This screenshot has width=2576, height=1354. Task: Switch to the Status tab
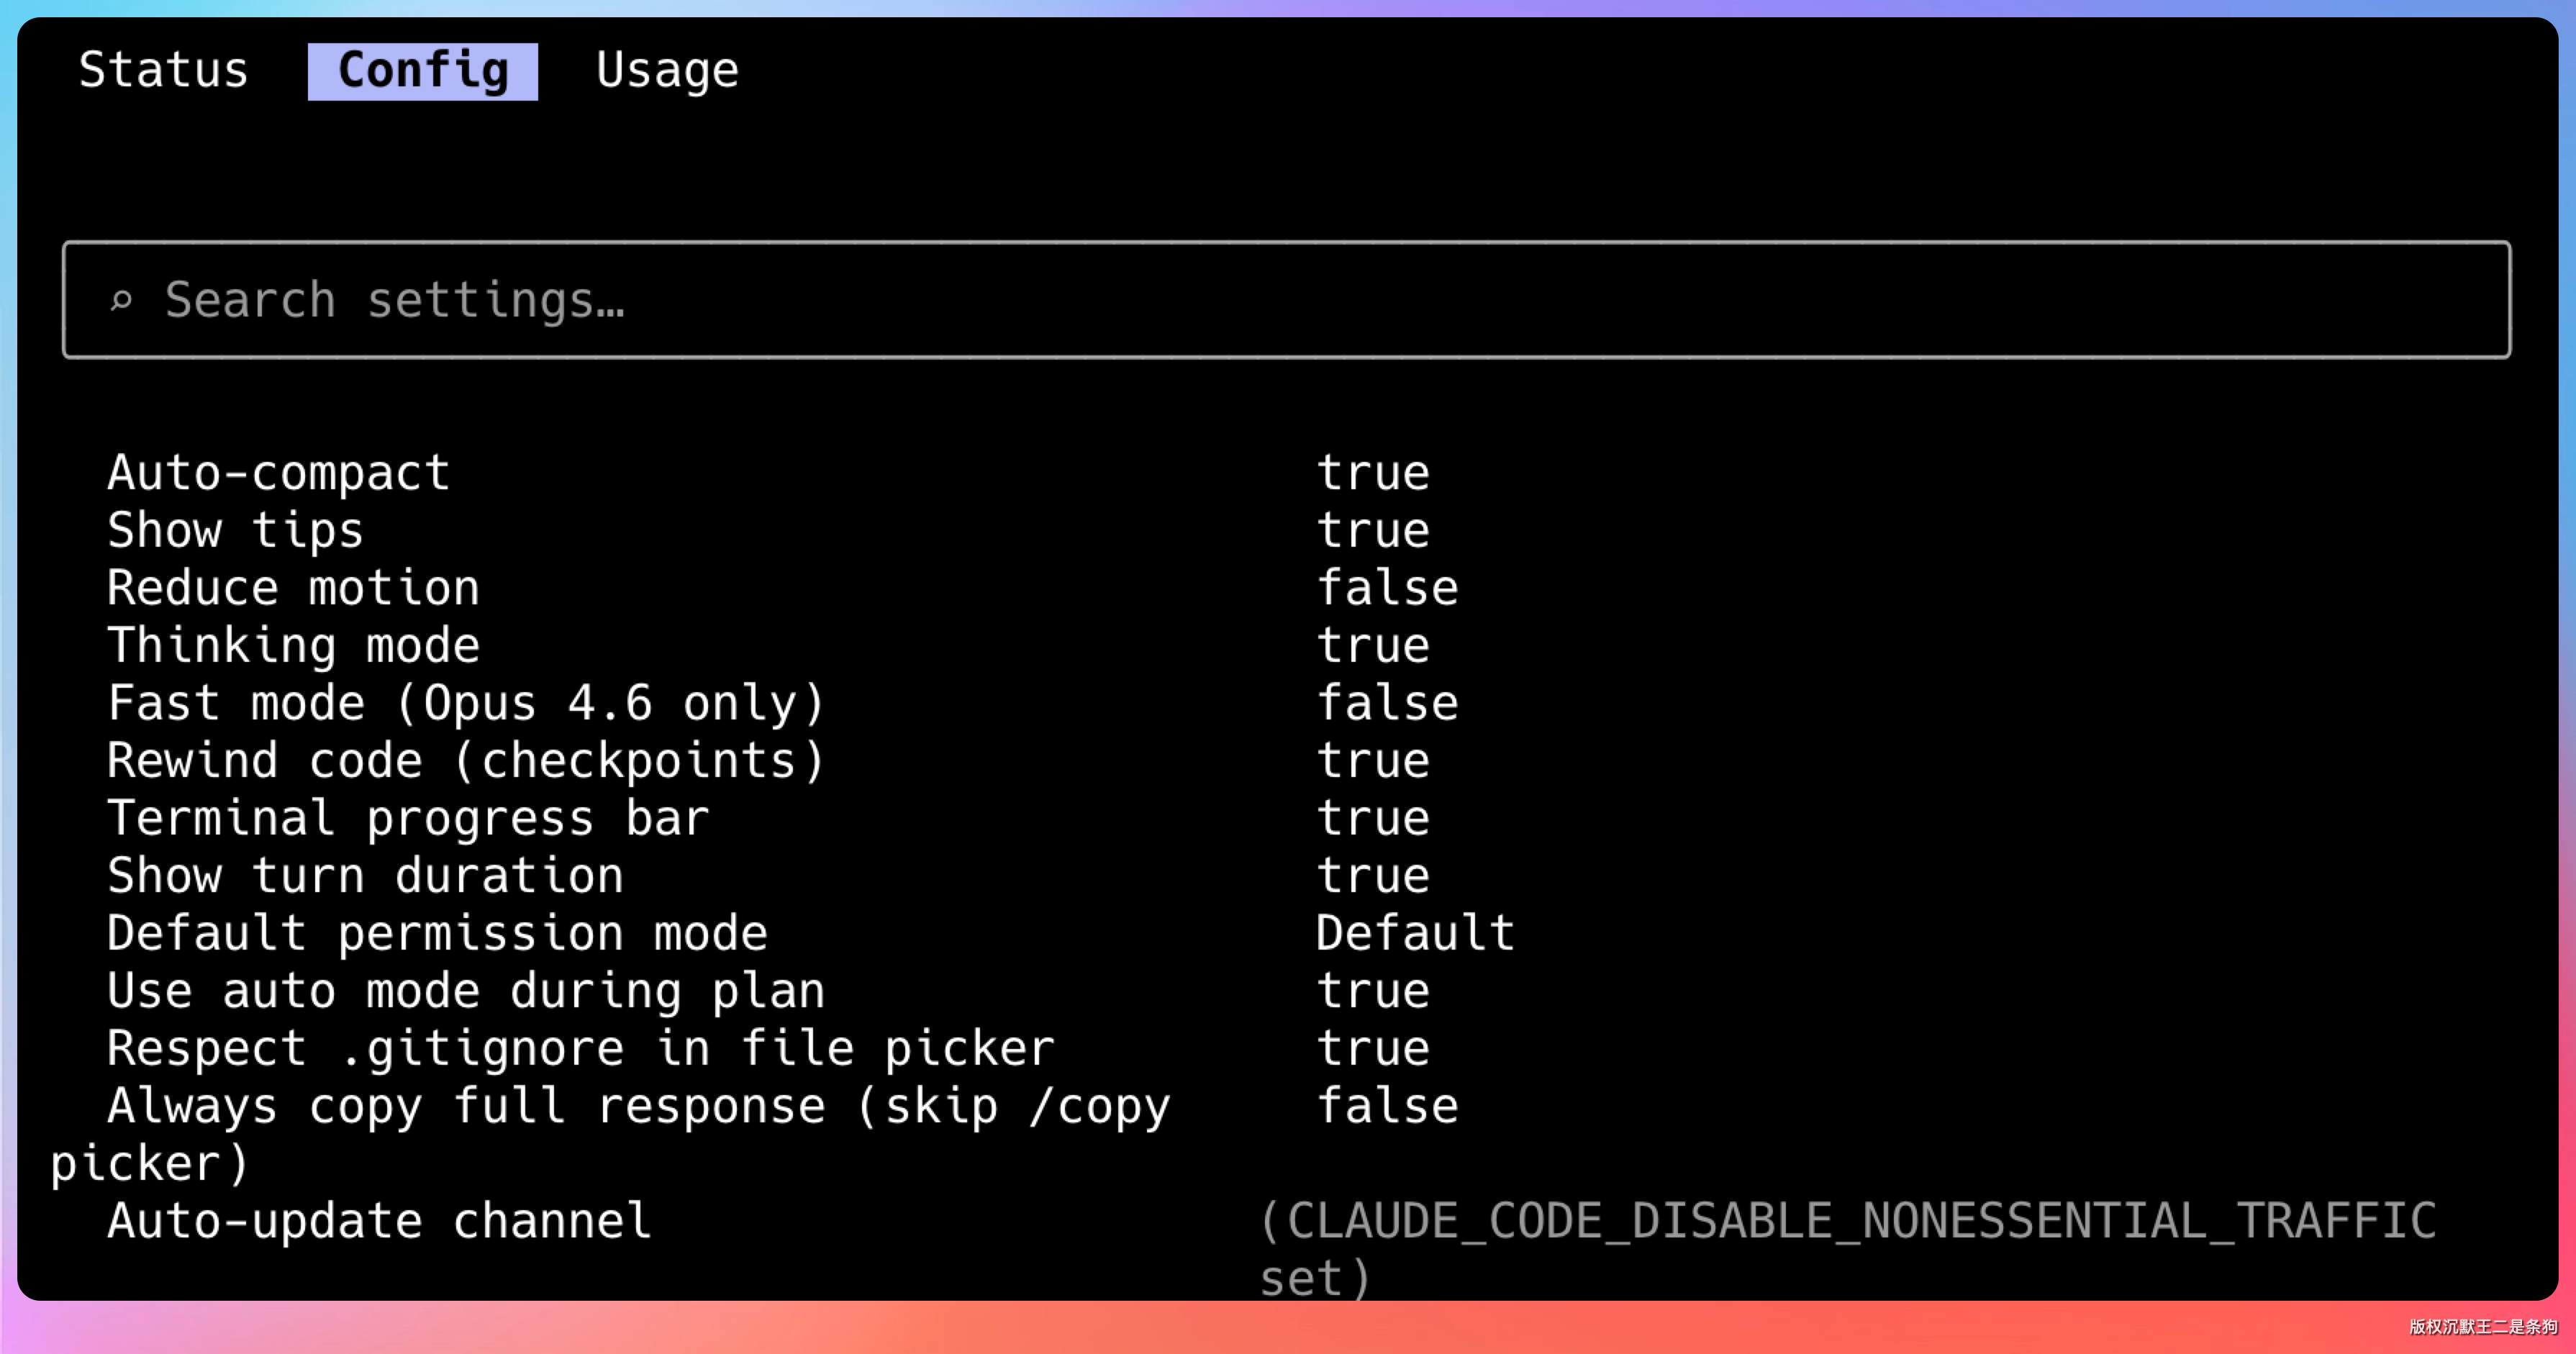(163, 71)
